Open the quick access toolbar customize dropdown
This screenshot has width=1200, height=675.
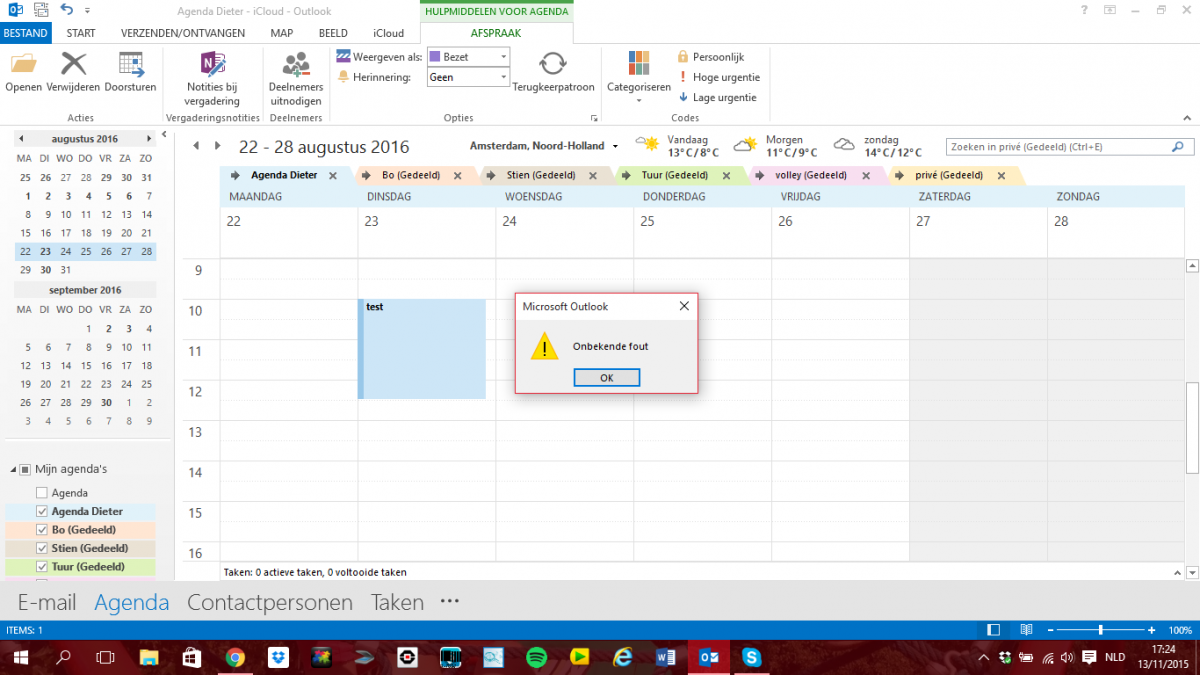click(x=87, y=10)
